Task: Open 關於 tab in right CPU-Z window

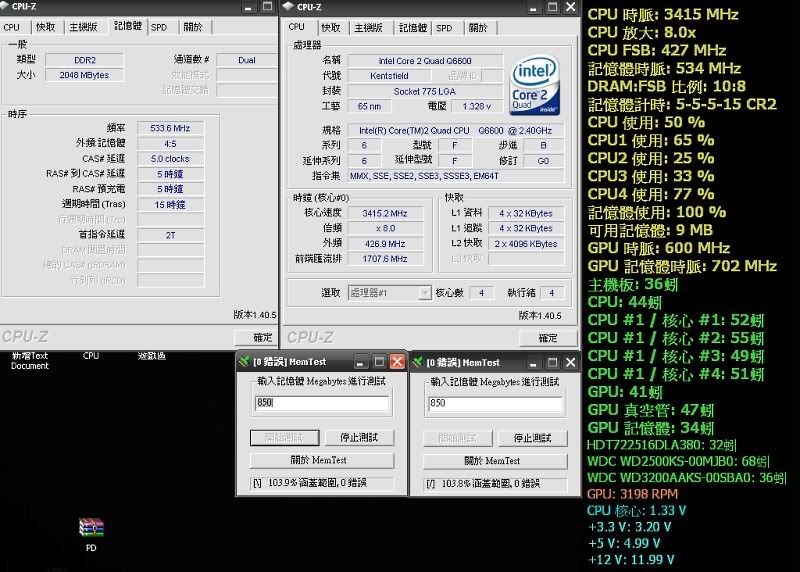Action: 478,28
